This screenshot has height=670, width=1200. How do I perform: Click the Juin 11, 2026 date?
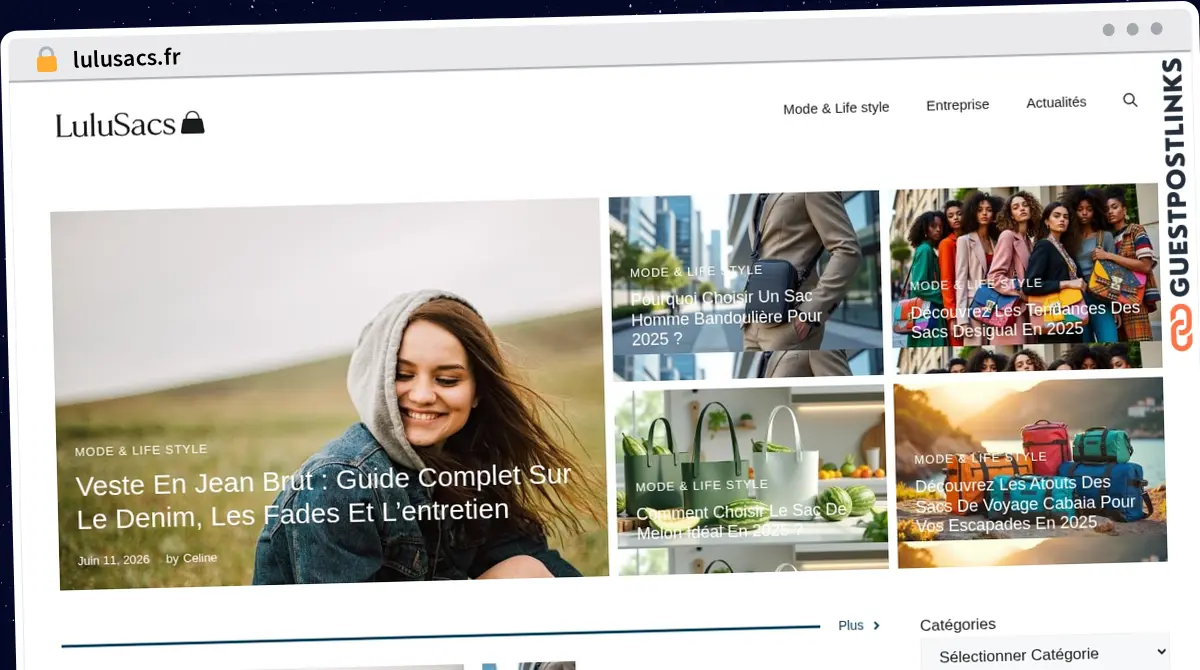click(114, 560)
